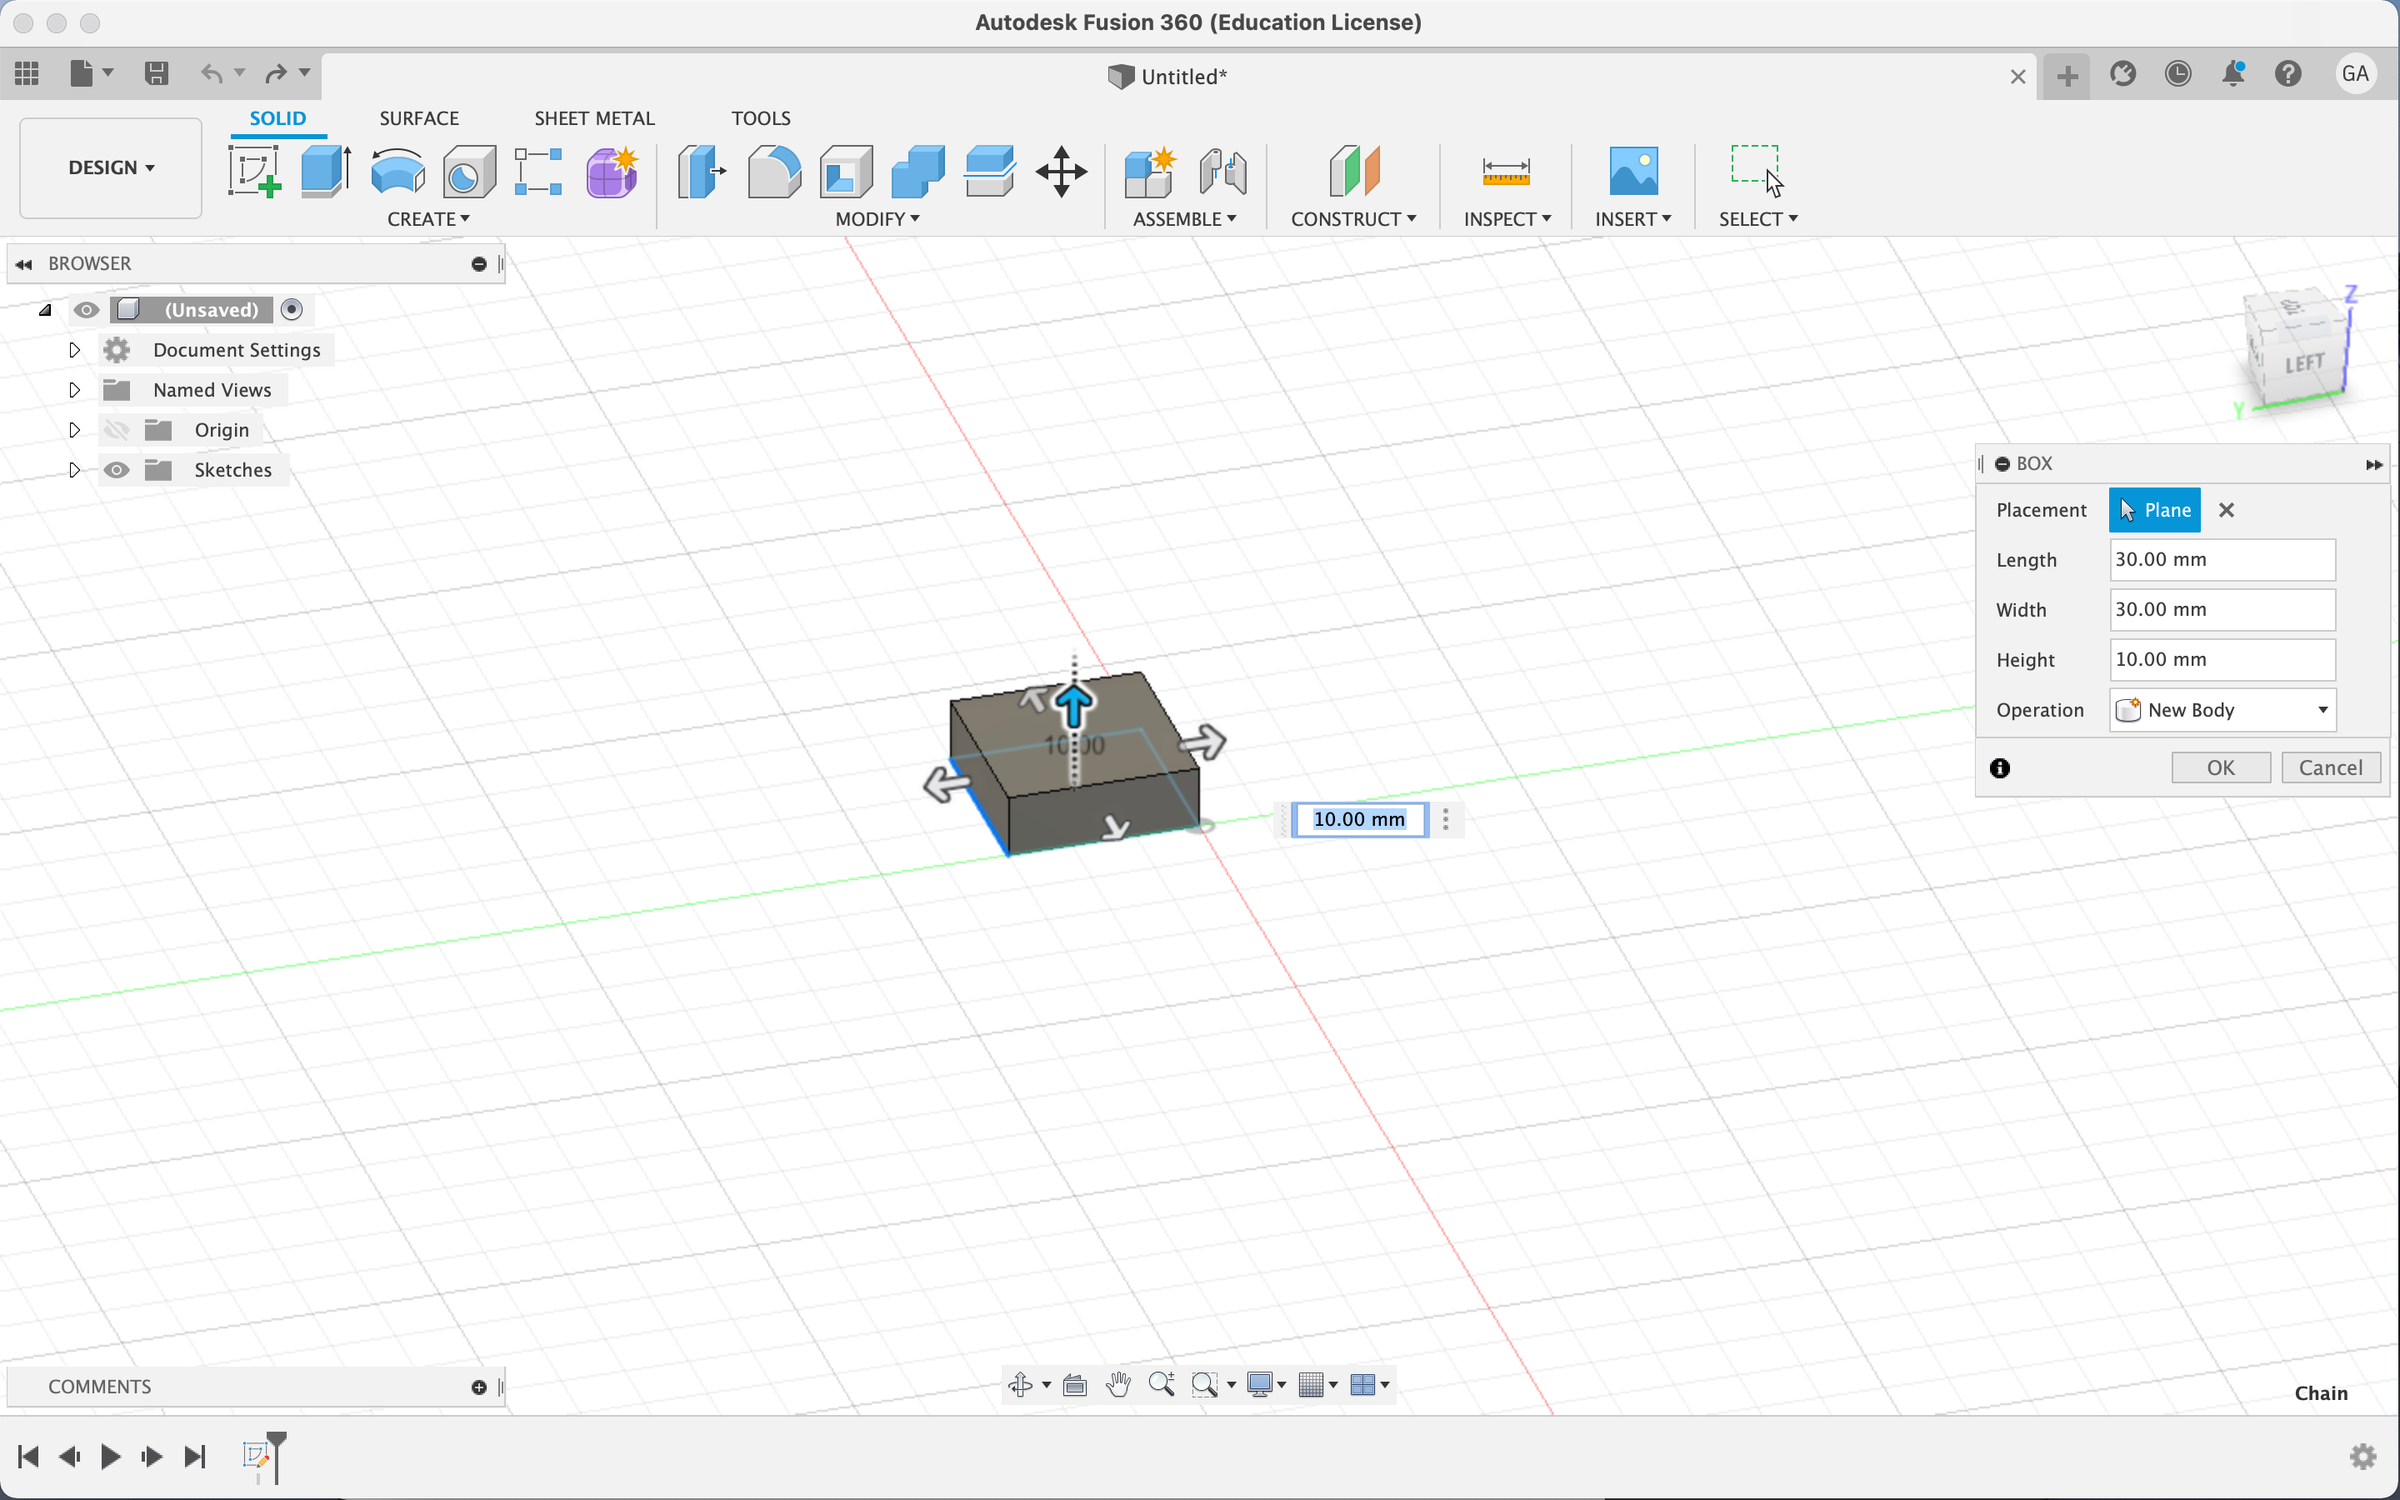The width and height of the screenshot is (2400, 1500).
Task: Select the Measure tool
Action: 1506,171
